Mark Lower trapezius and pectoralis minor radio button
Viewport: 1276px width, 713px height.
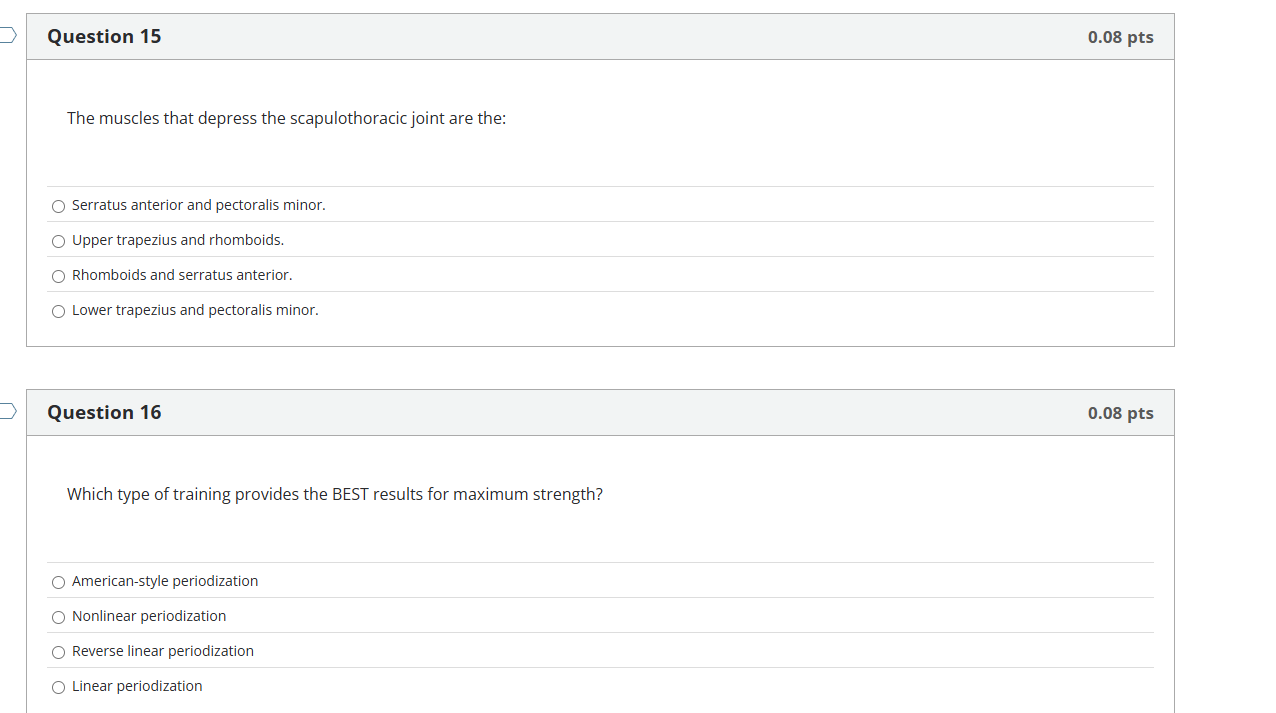click(59, 311)
